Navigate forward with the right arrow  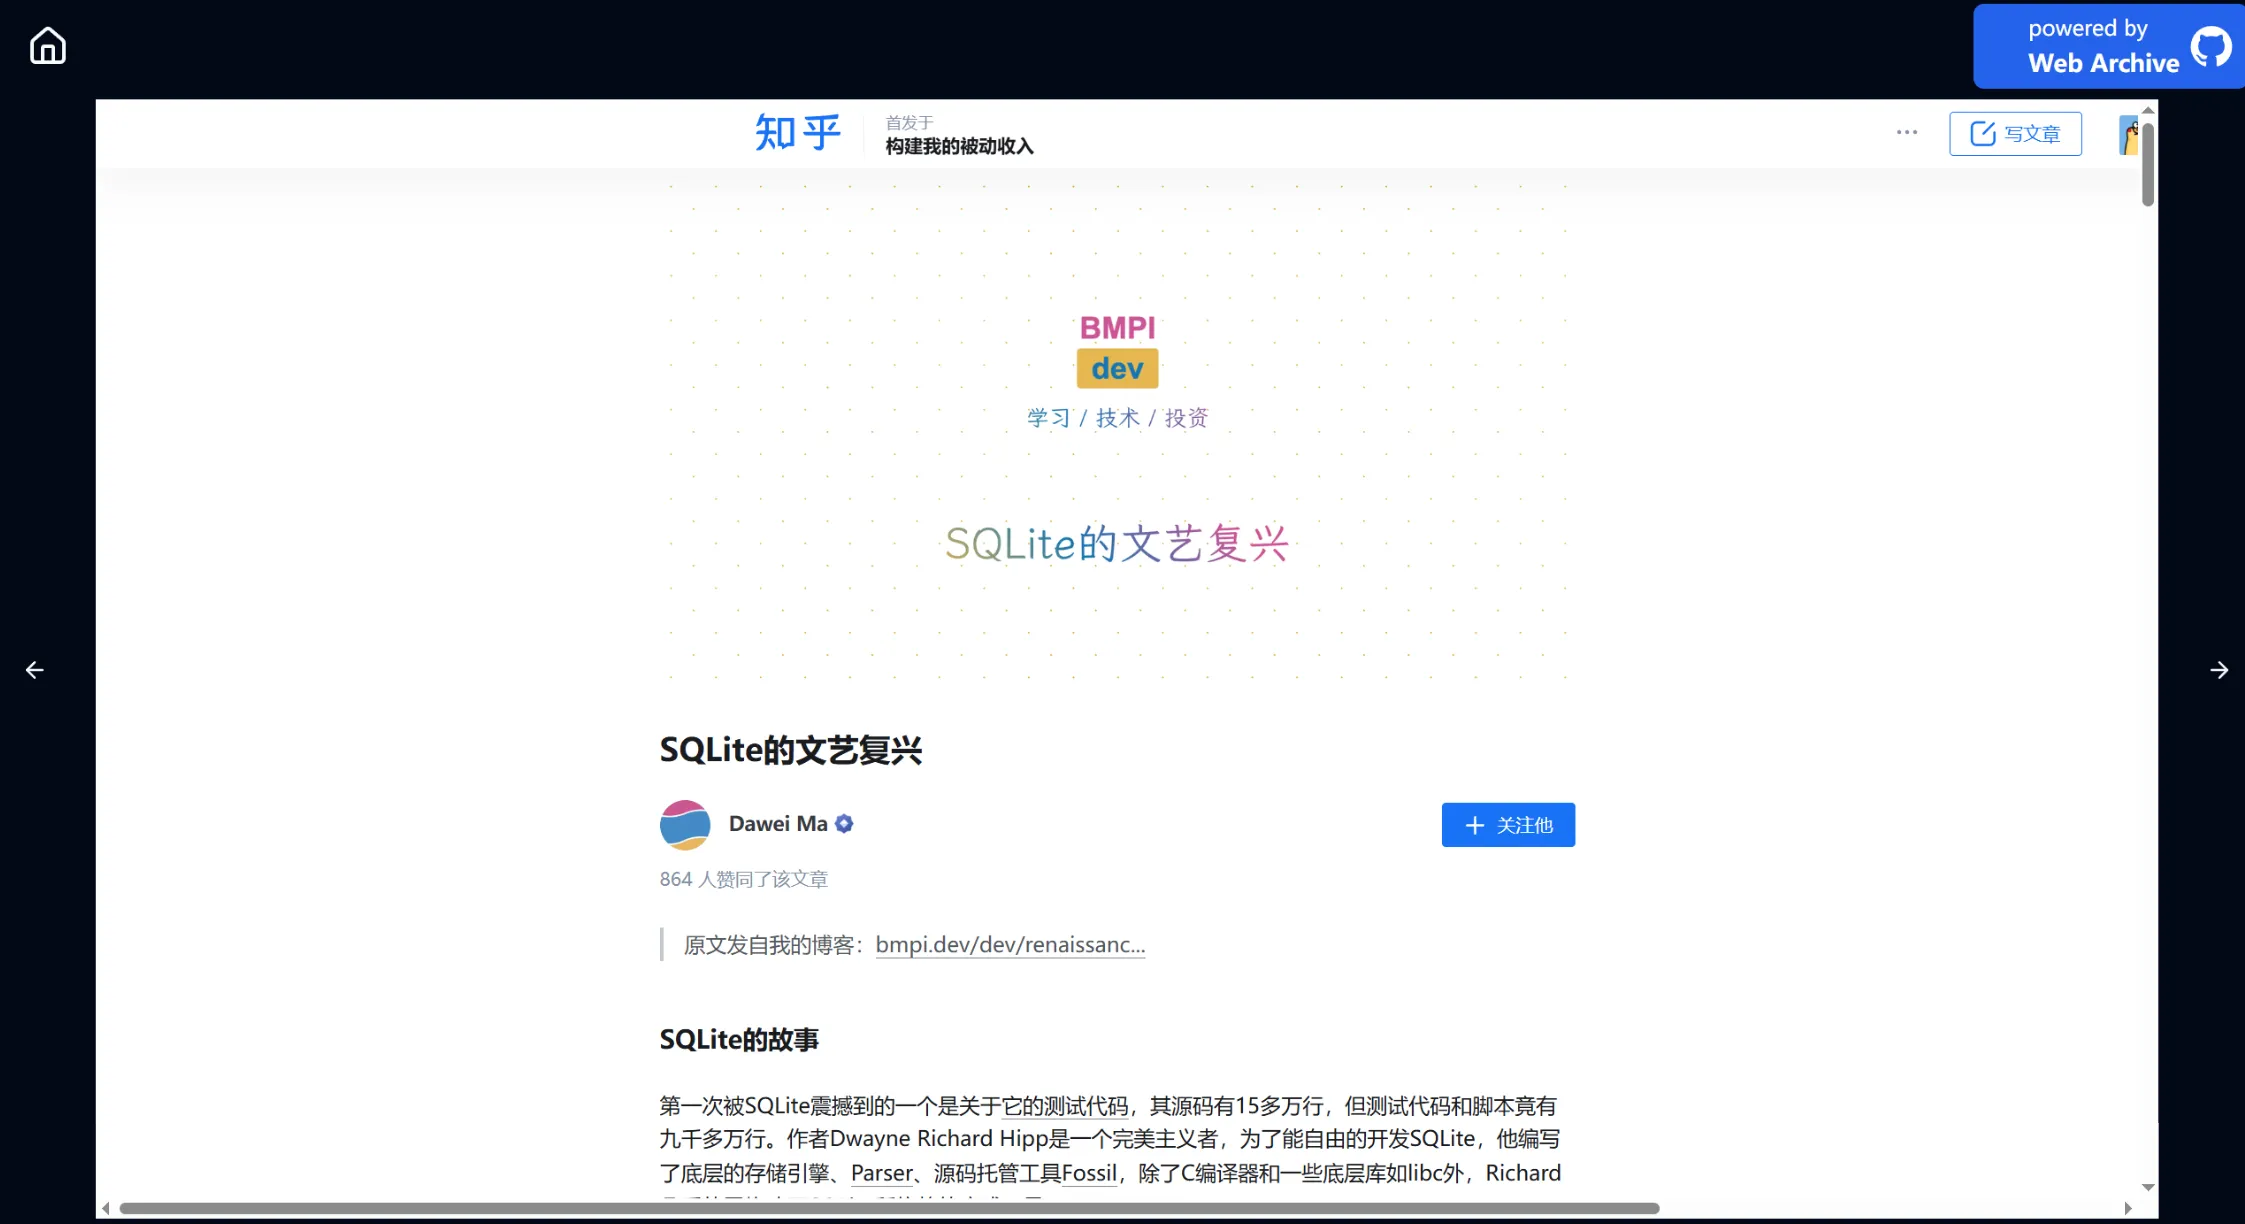(x=2220, y=669)
